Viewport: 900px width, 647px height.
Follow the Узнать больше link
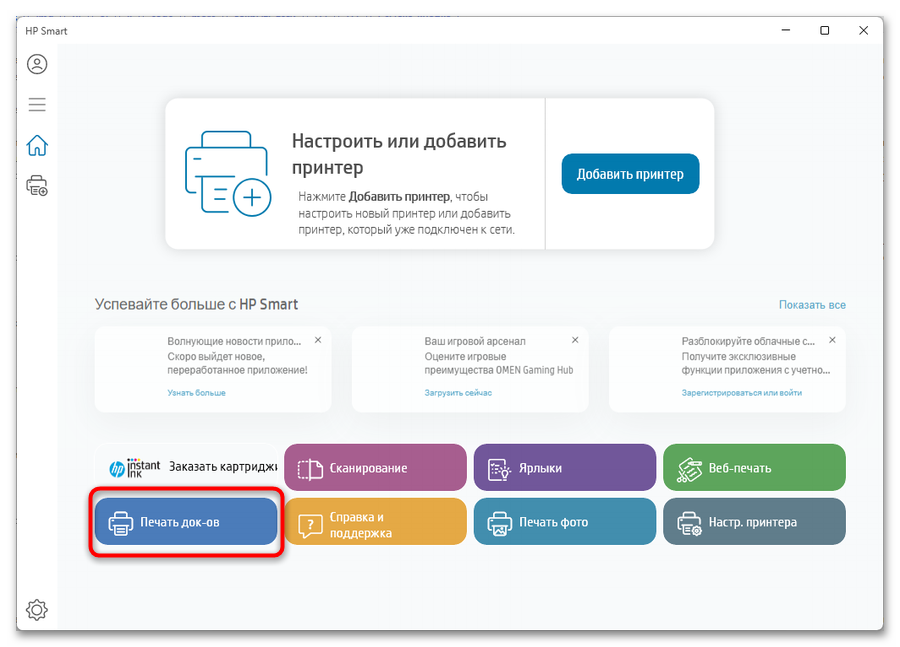[196, 393]
